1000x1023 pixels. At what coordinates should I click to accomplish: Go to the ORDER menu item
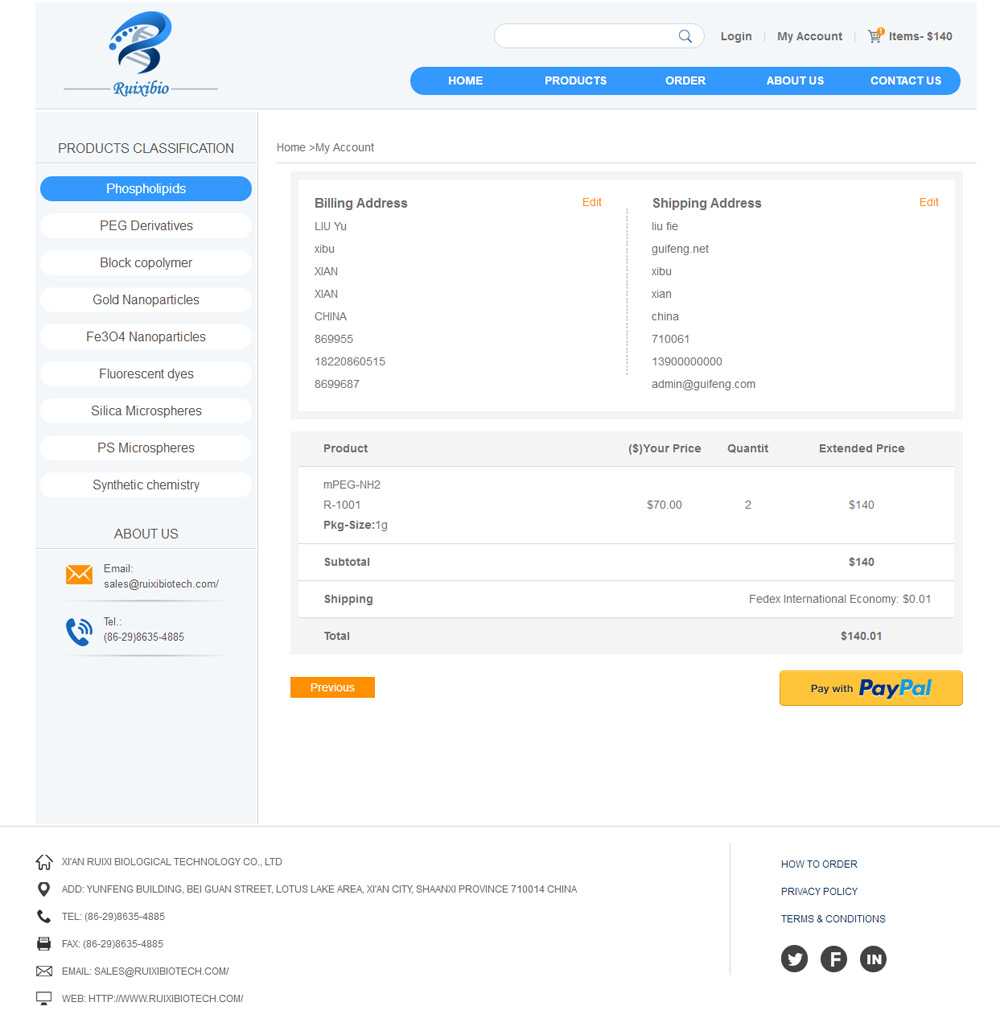point(685,81)
